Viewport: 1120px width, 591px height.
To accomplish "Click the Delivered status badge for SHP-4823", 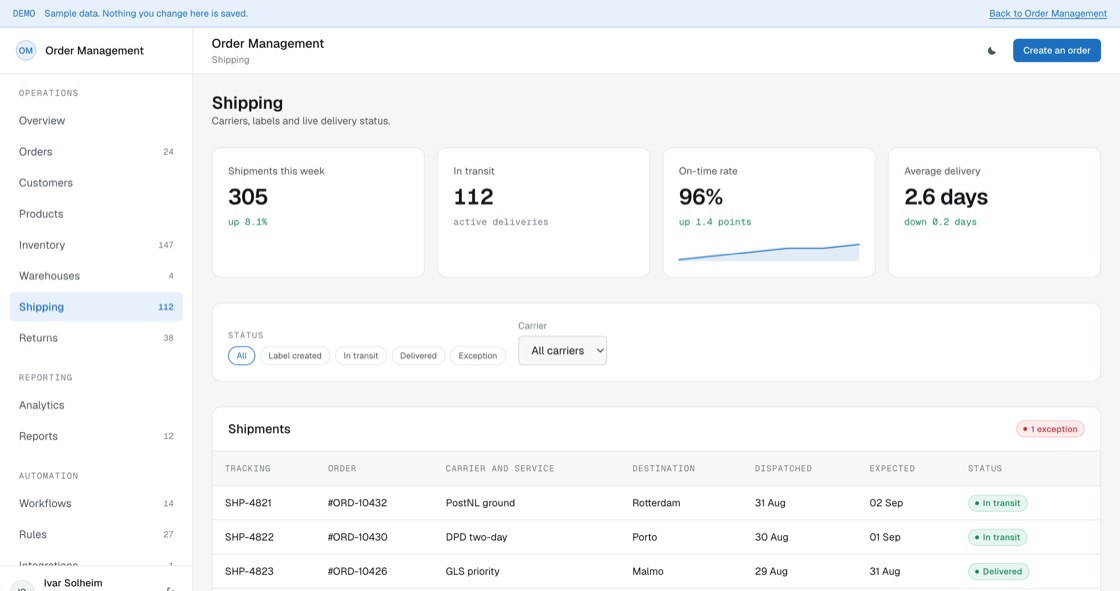I will [998, 572].
